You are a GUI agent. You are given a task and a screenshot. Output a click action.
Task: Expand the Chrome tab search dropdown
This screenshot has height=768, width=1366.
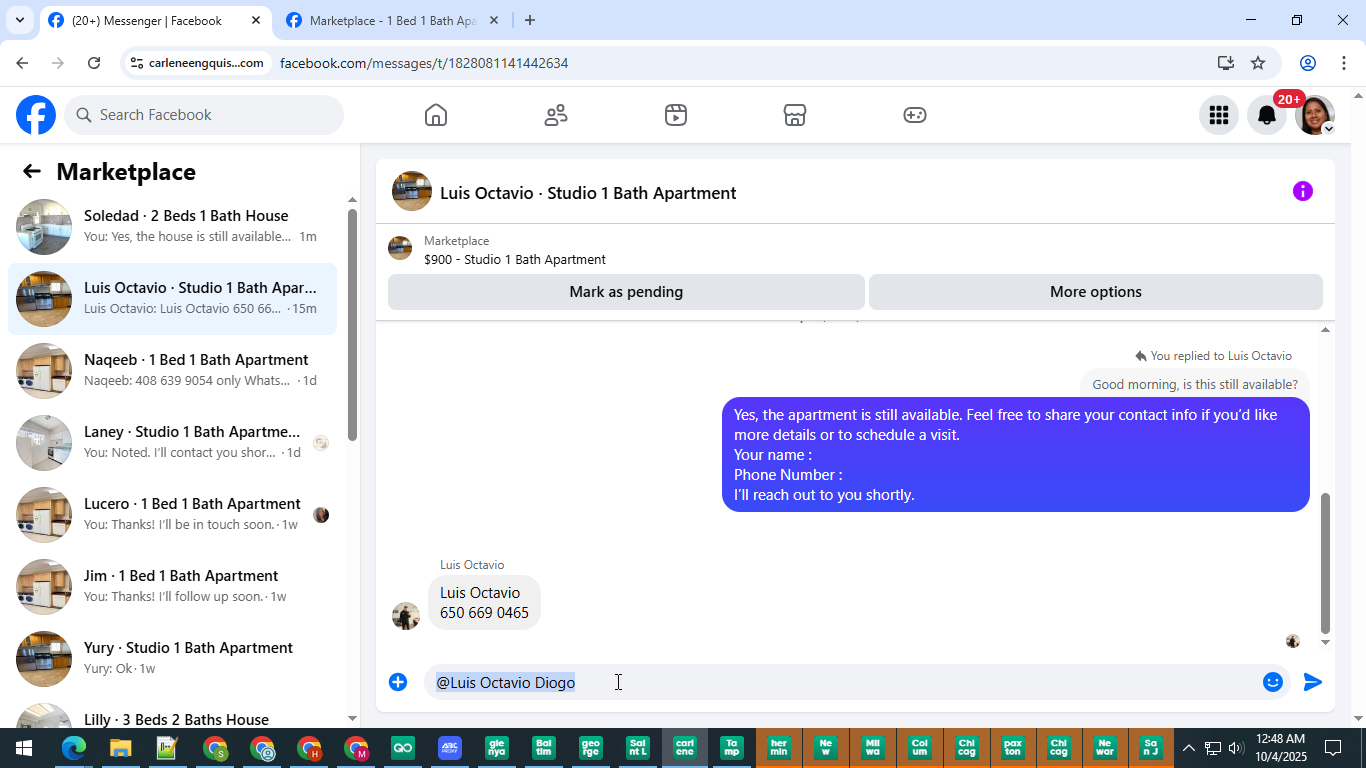[20, 20]
